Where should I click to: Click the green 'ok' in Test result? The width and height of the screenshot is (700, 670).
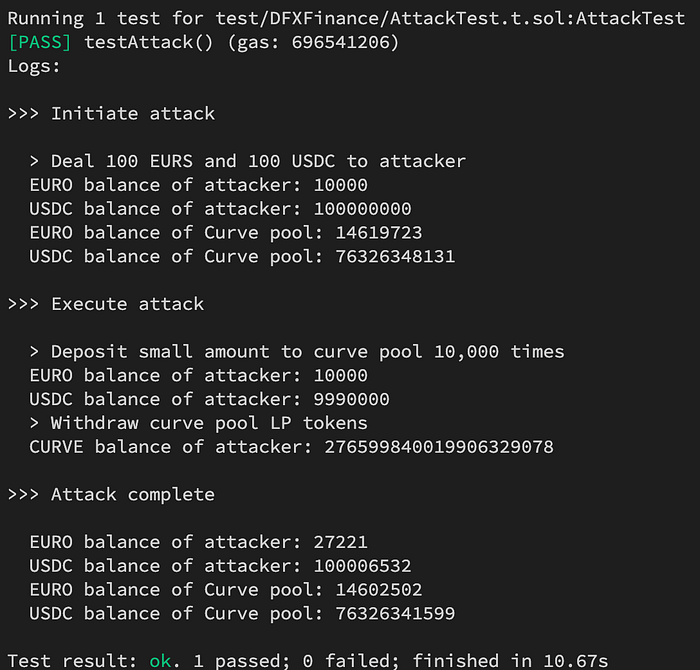[160, 660]
